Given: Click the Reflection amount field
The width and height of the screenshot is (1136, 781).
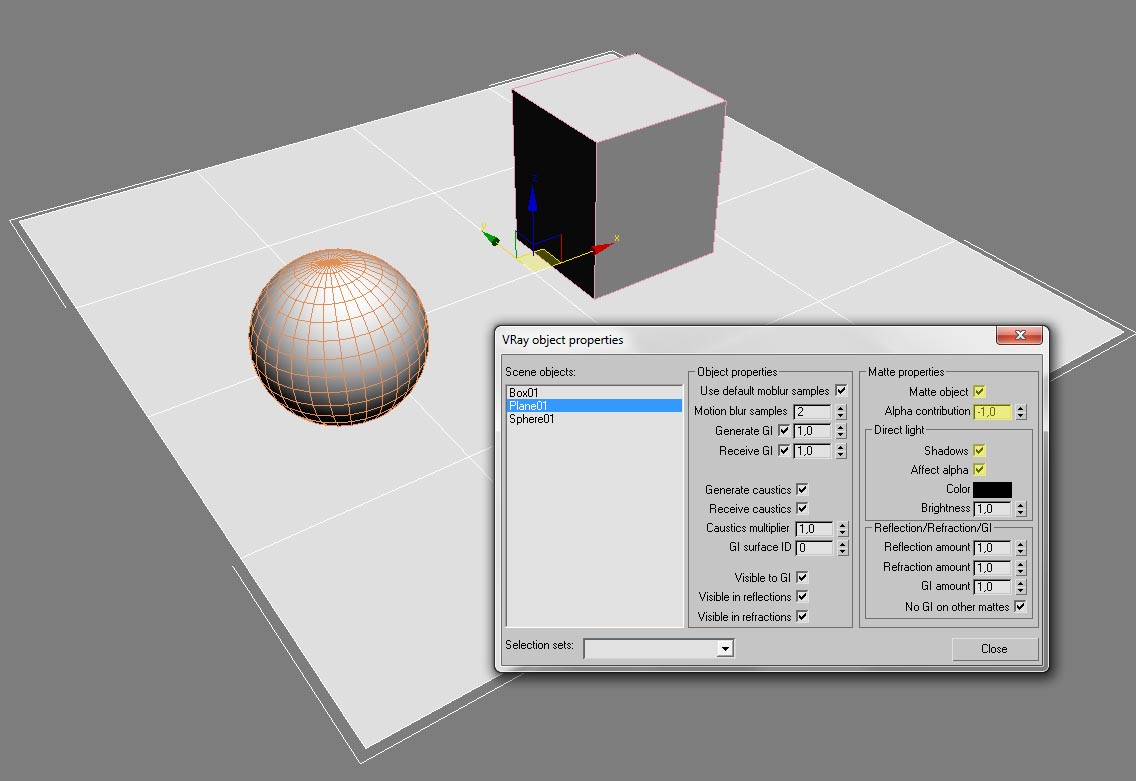Looking at the screenshot, I should coord(993,548).
